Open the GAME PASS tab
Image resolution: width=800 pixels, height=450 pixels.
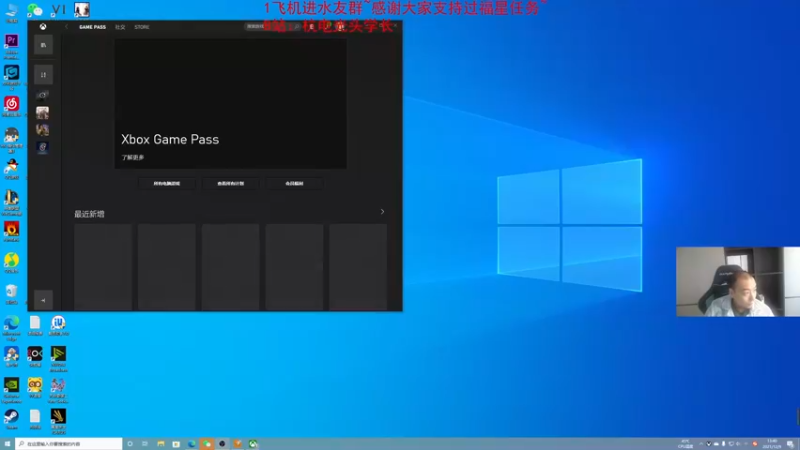pos(92,27)
